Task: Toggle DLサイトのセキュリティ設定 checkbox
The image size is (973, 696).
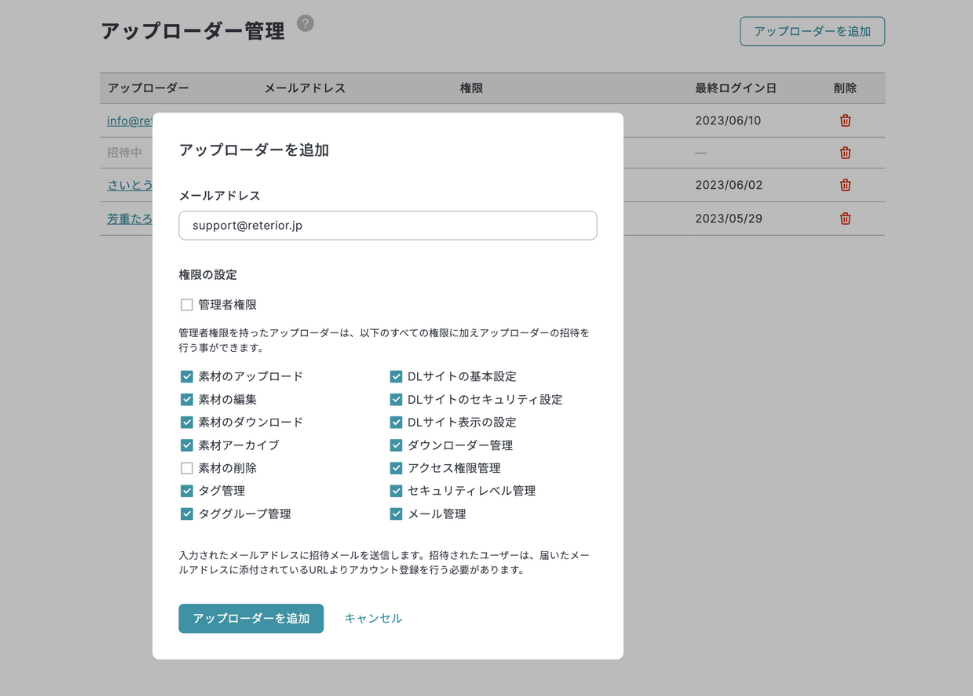Action: click(396, 400)
